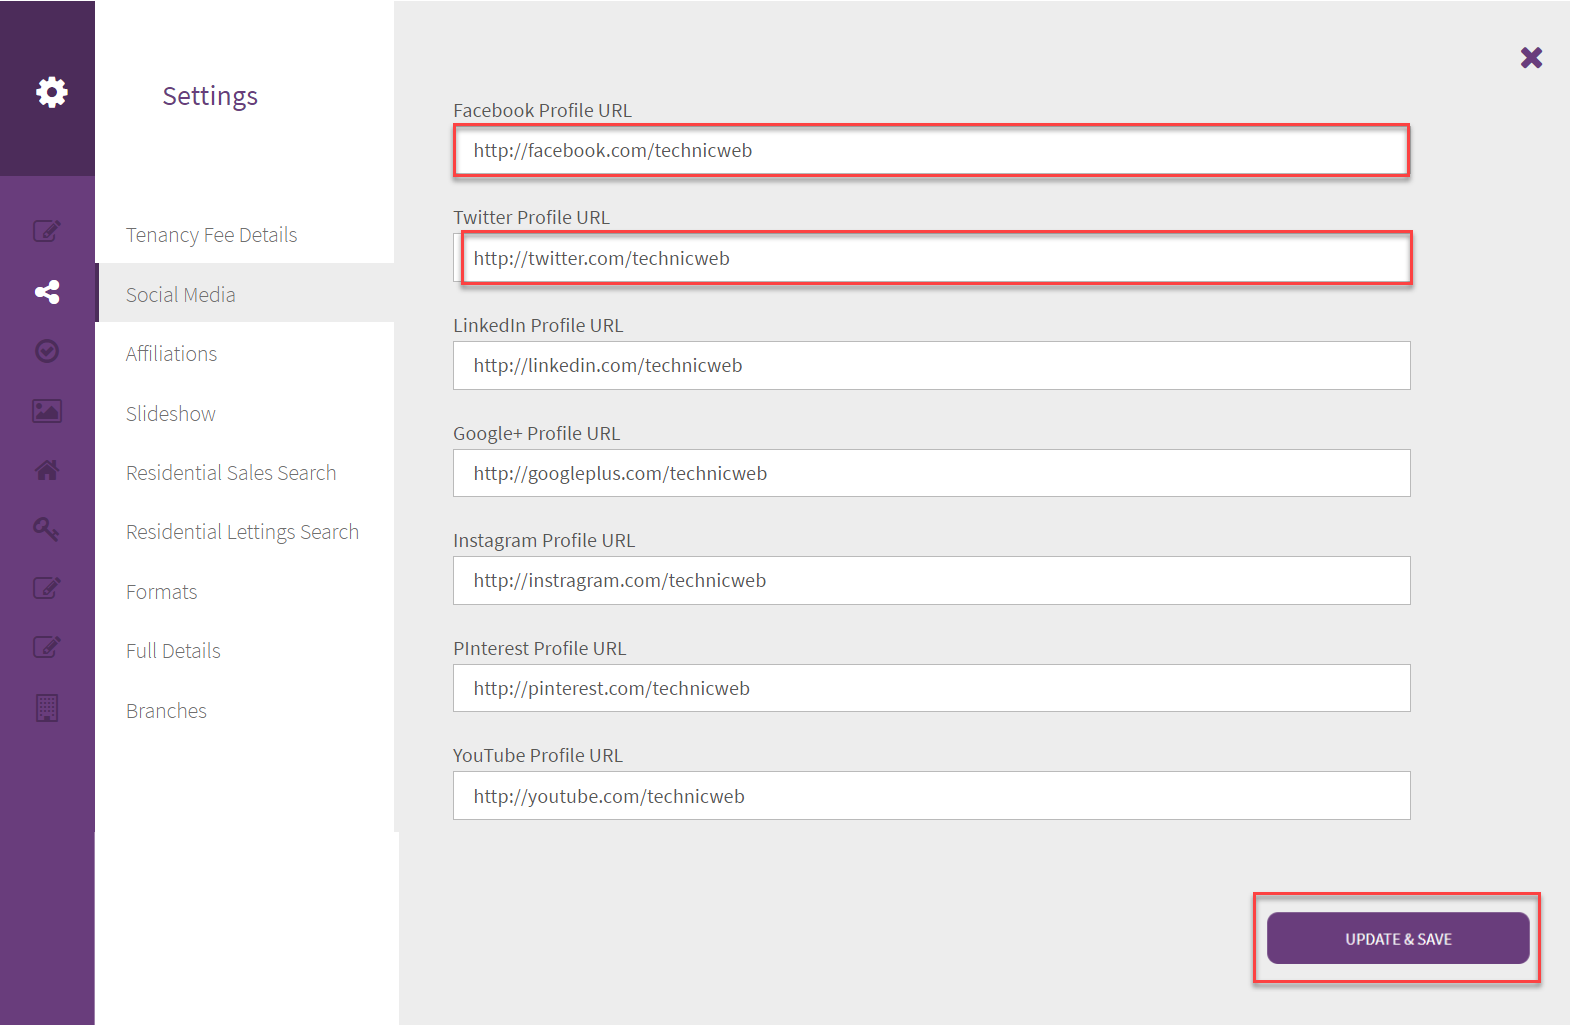Click the Settings gear icon
1570x1025 pixels.
pyautogui.click(x=52, y=92)
